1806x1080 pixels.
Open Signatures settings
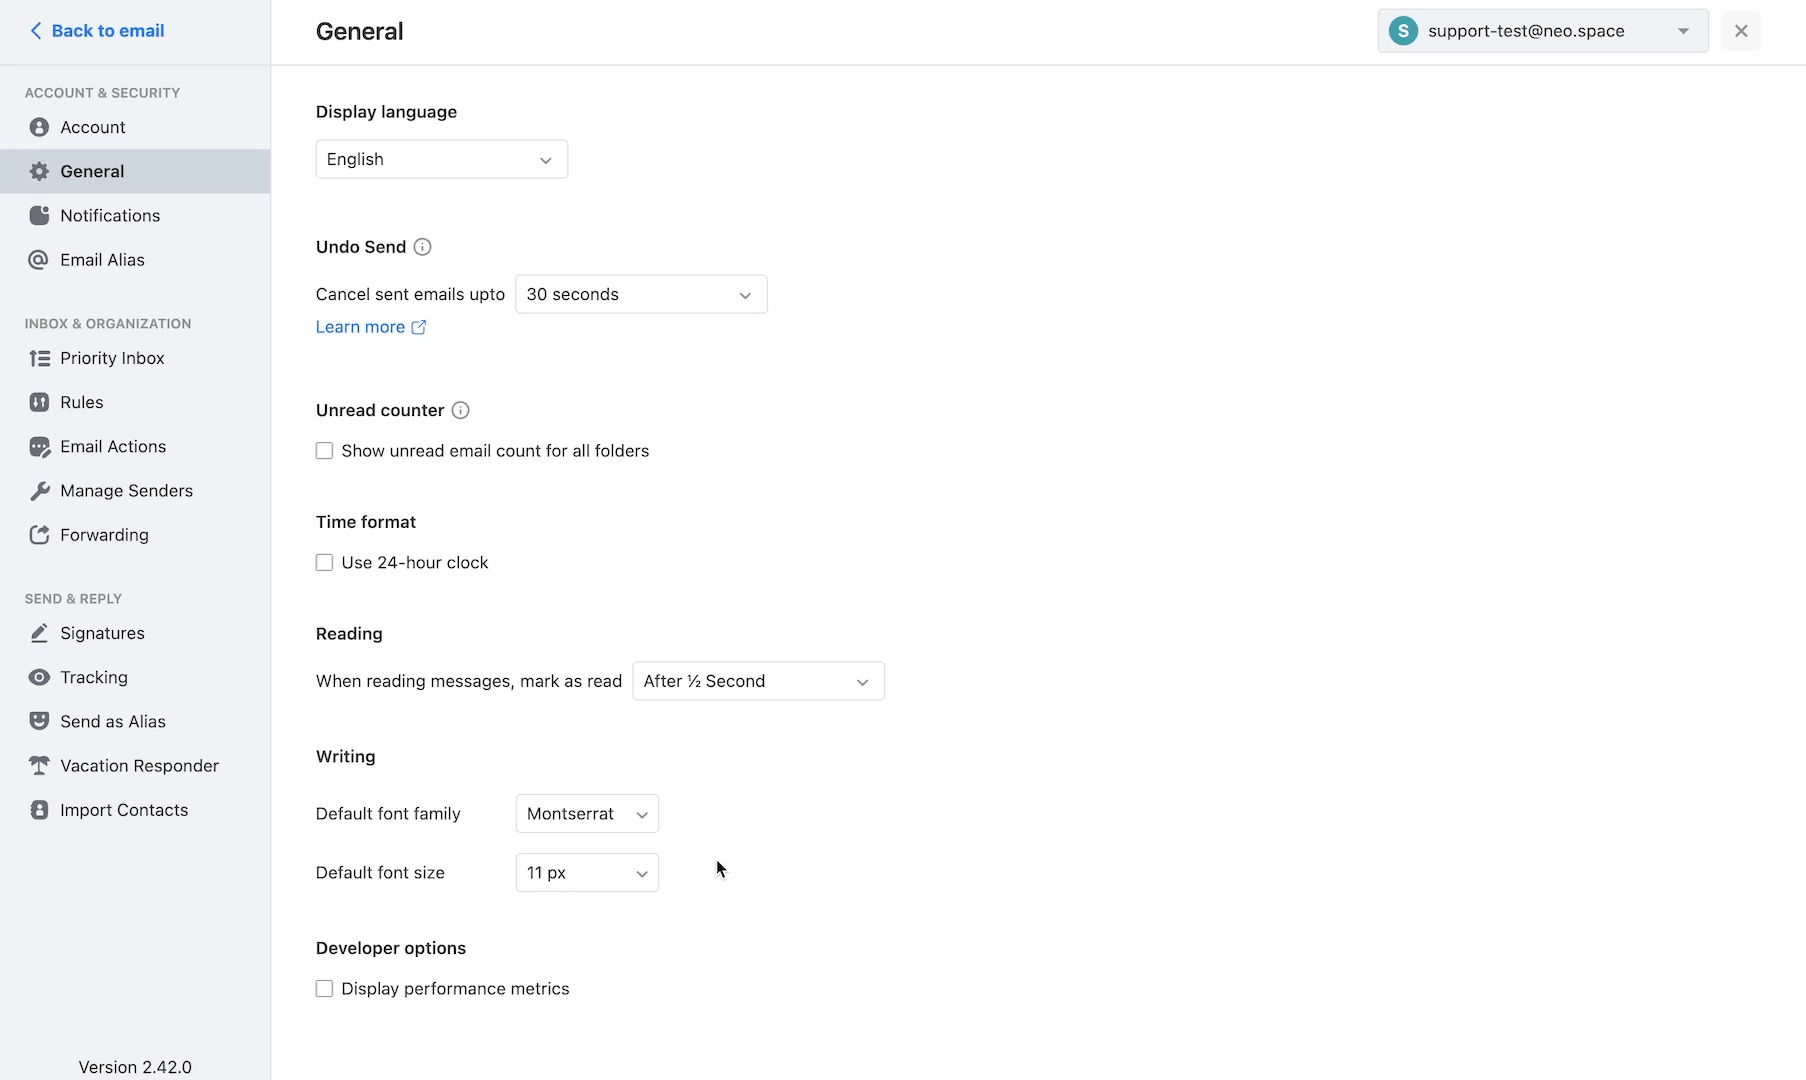[x=135, y=633]
